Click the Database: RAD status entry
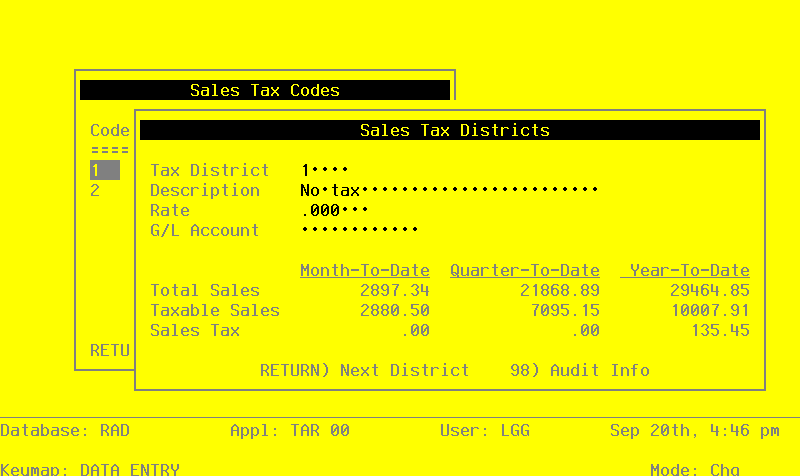Screen dimensions: 800x476 (x=65, y=431)
